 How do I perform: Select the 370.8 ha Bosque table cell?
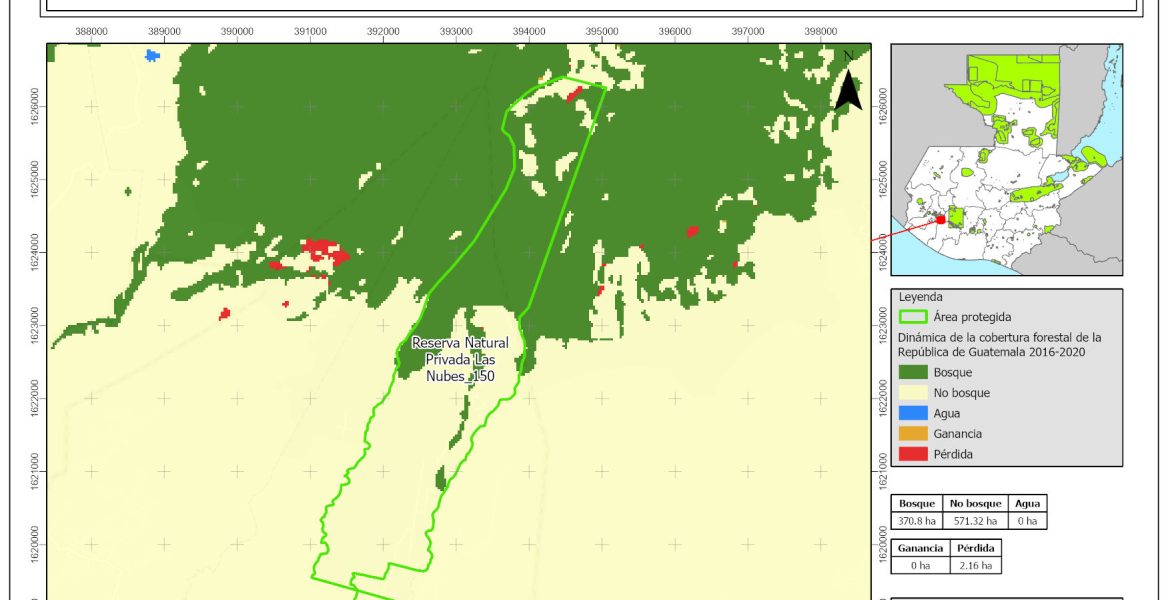click(x=917, y=521)
